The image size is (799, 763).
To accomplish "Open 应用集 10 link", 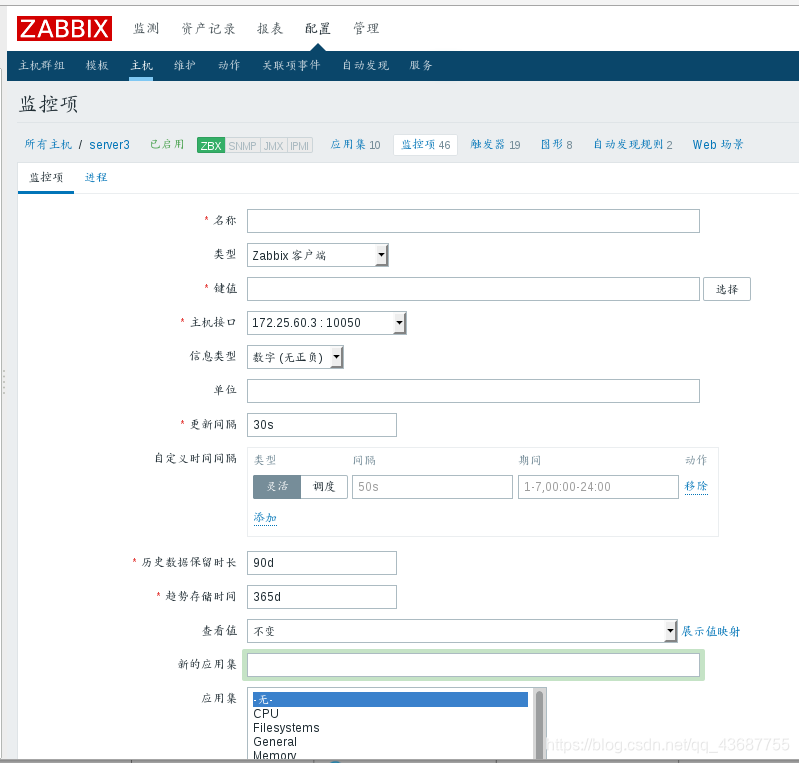I will (355, 145).
